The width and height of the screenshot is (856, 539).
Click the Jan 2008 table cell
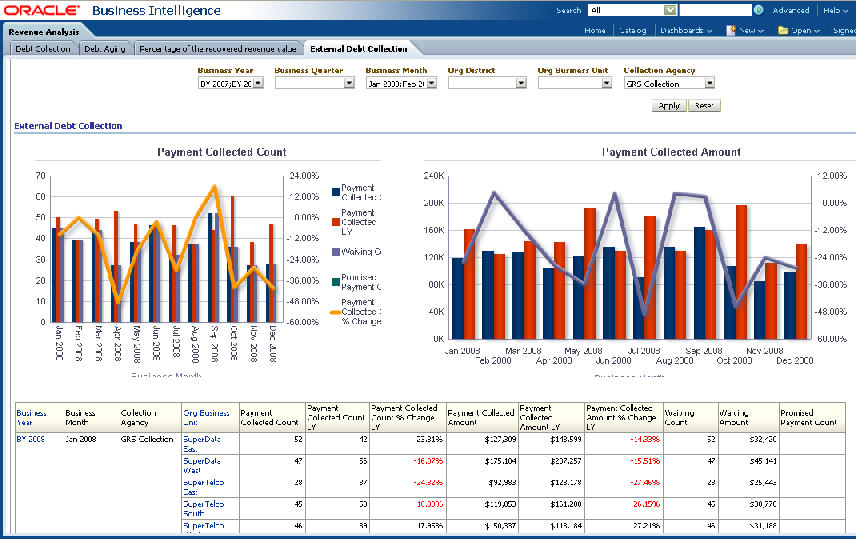81,439
